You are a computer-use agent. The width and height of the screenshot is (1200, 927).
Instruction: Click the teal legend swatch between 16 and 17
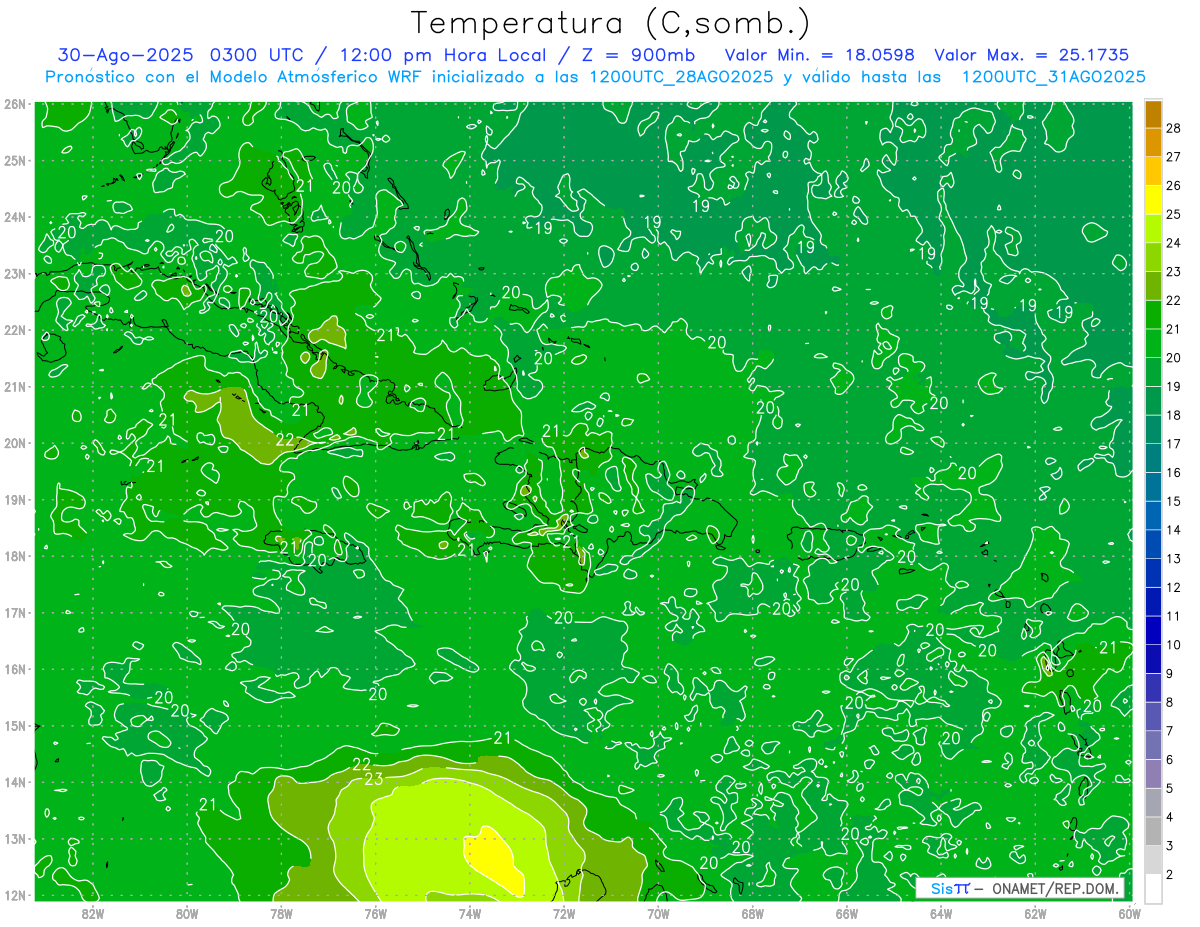pos(1153,458)
